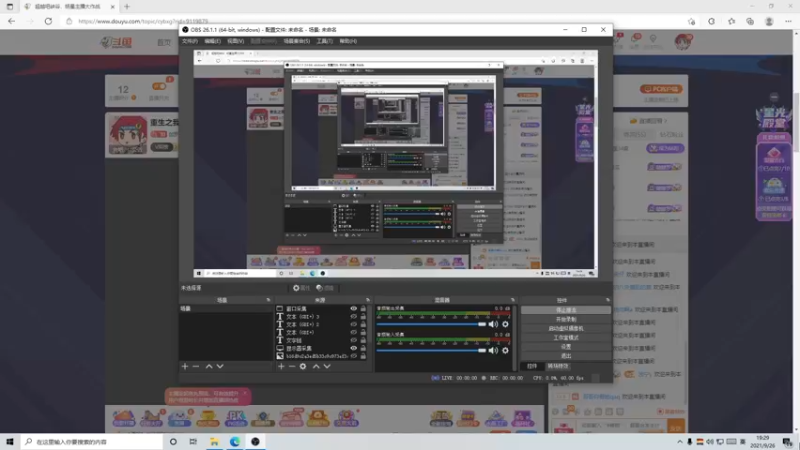Lock the 文本 (GDI+) 3 source
The image size is (800, 450).
coord(363,316)
